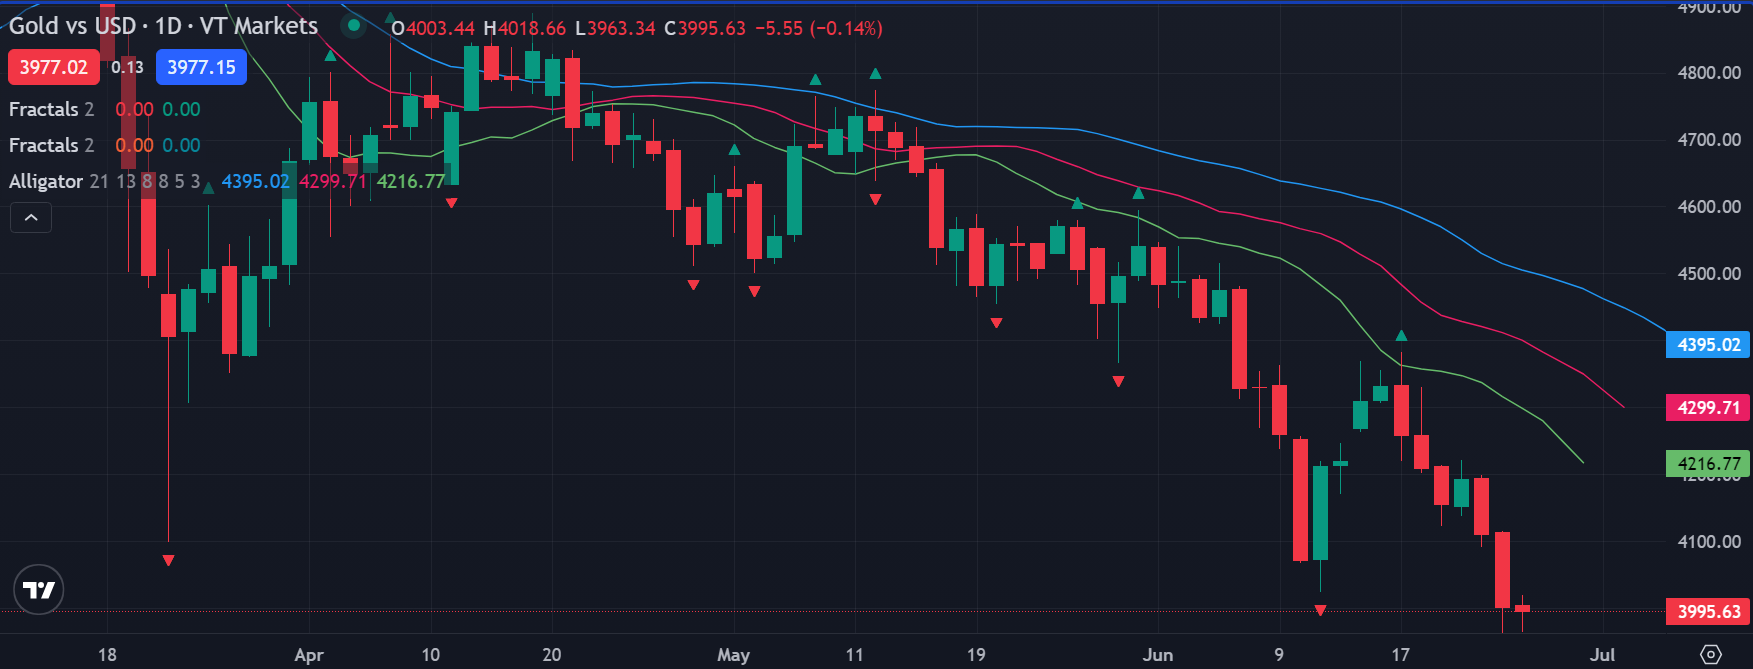
Task: Click 4100.00 on the price axis
Action: pyautogui.click(x=1709, y=542)
